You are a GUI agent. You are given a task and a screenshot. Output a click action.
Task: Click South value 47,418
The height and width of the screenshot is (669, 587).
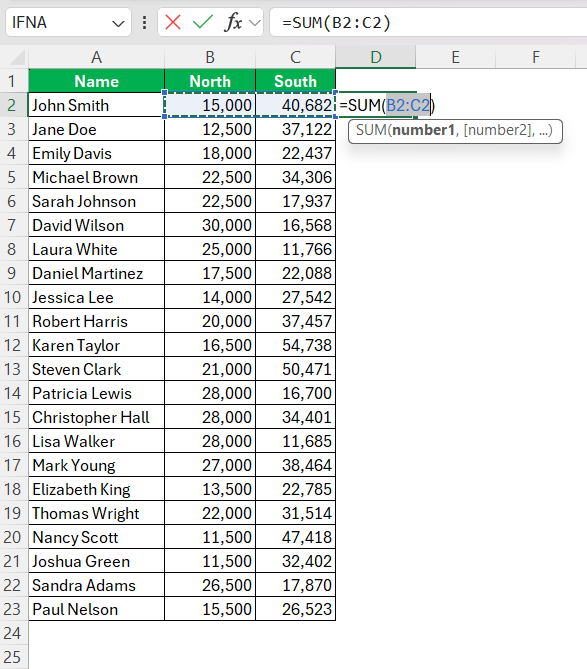(296, 537)
